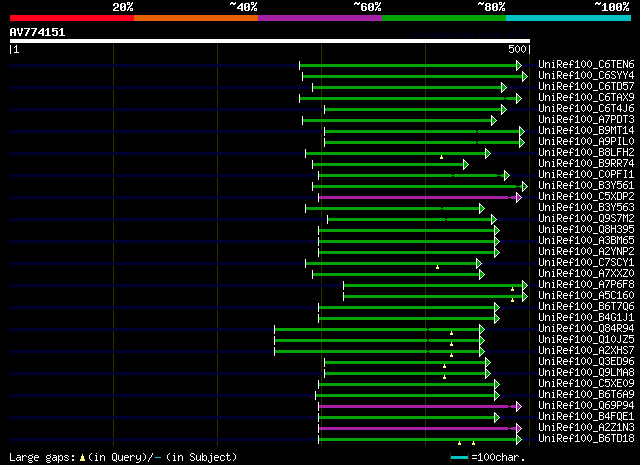Select the UniRef100_A7P6F8 label
This screenshot has height=465, width=640.
(586, 285)
